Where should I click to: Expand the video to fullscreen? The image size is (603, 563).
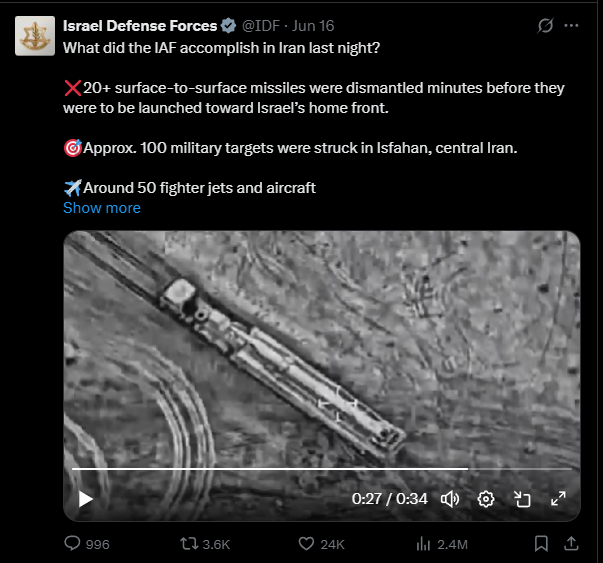(558, 499)
